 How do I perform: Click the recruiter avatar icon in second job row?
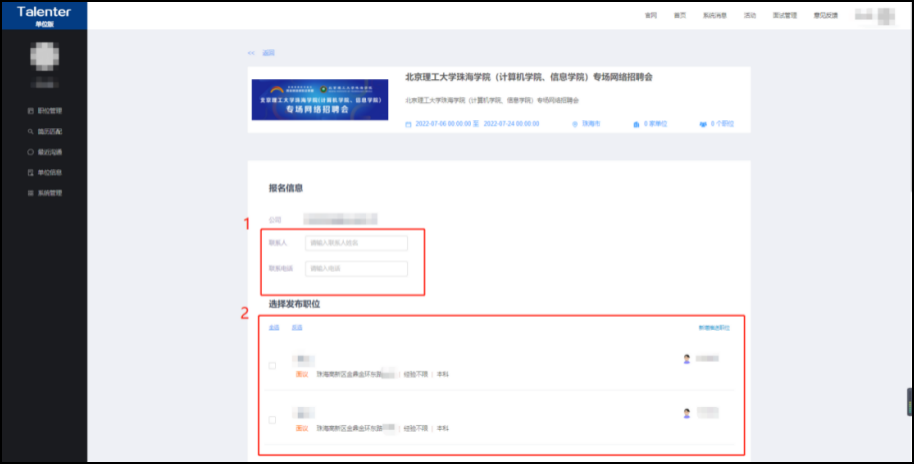687,413
